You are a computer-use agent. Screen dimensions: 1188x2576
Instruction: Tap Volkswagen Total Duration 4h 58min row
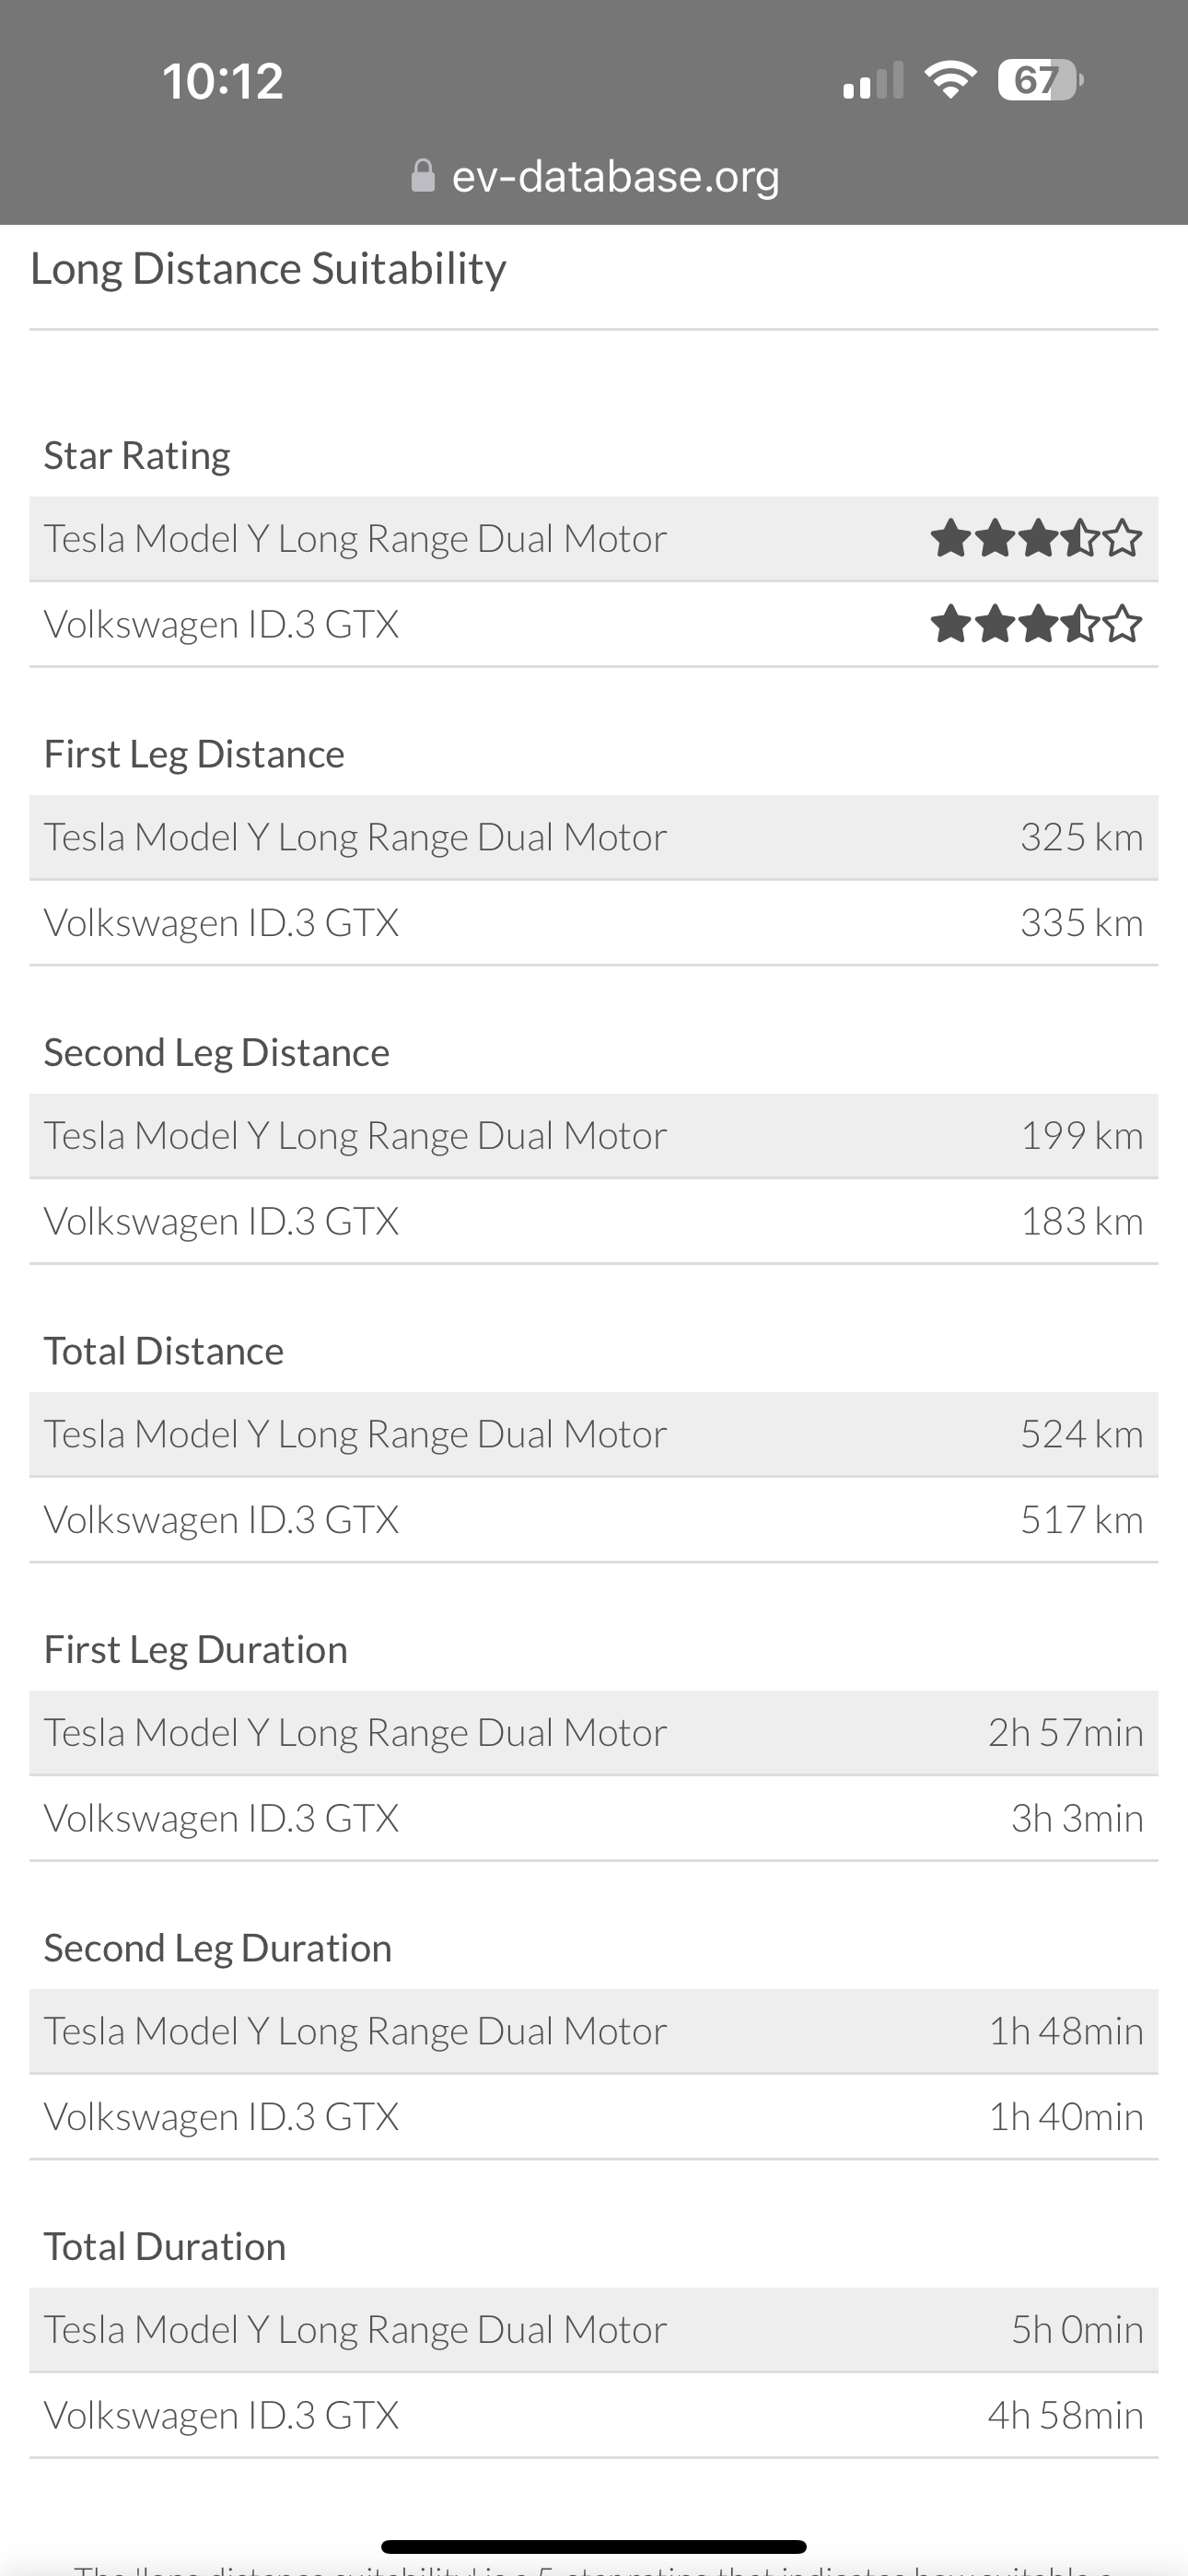594,2416
